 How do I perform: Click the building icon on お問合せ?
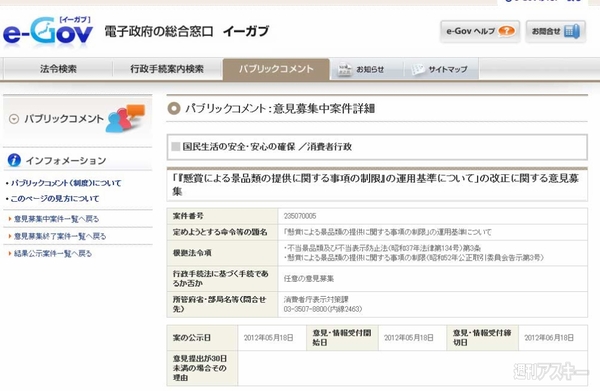pyautogui.click(x=572, y=31)
